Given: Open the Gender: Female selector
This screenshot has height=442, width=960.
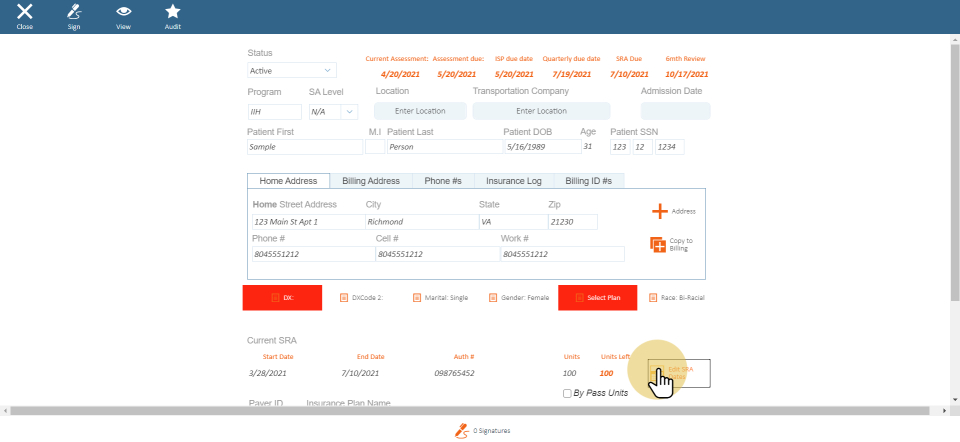Looking at the screenshot, I should click(493, 297).
